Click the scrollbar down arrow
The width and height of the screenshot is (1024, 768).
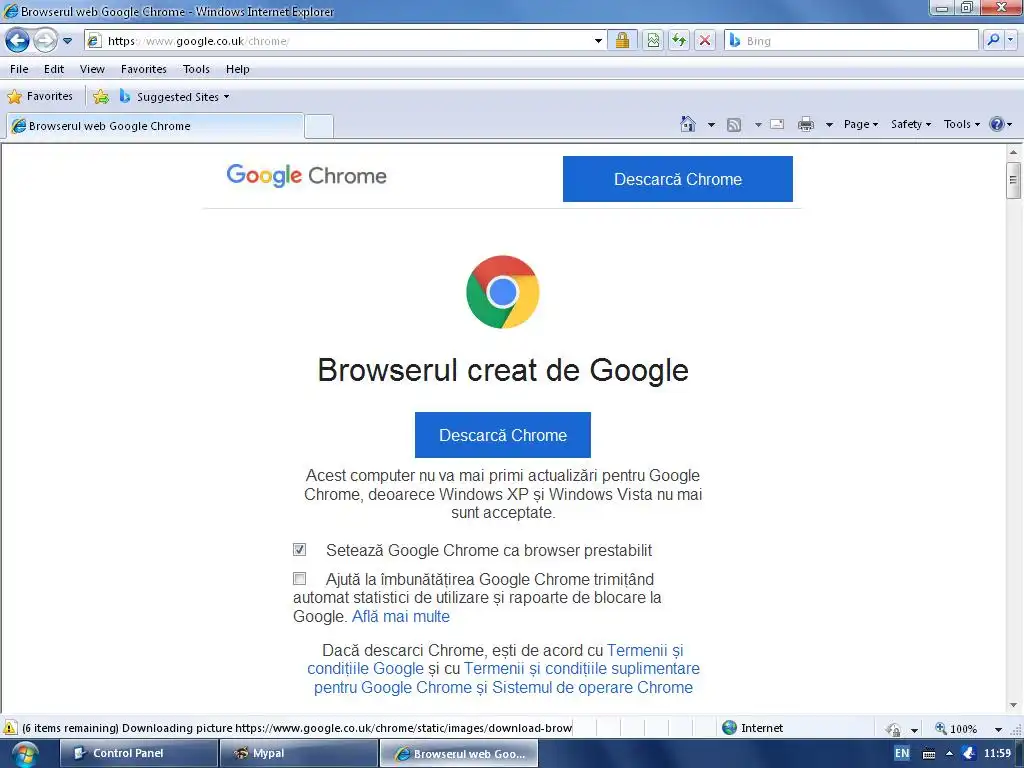click(x=1014, y=705)
